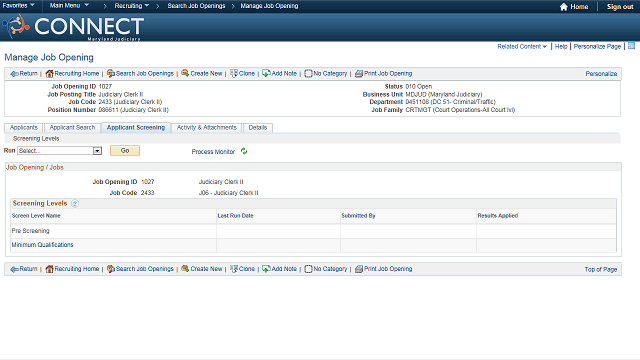
Task: Open the Main Menu dropdown
Action: [69, 5]
